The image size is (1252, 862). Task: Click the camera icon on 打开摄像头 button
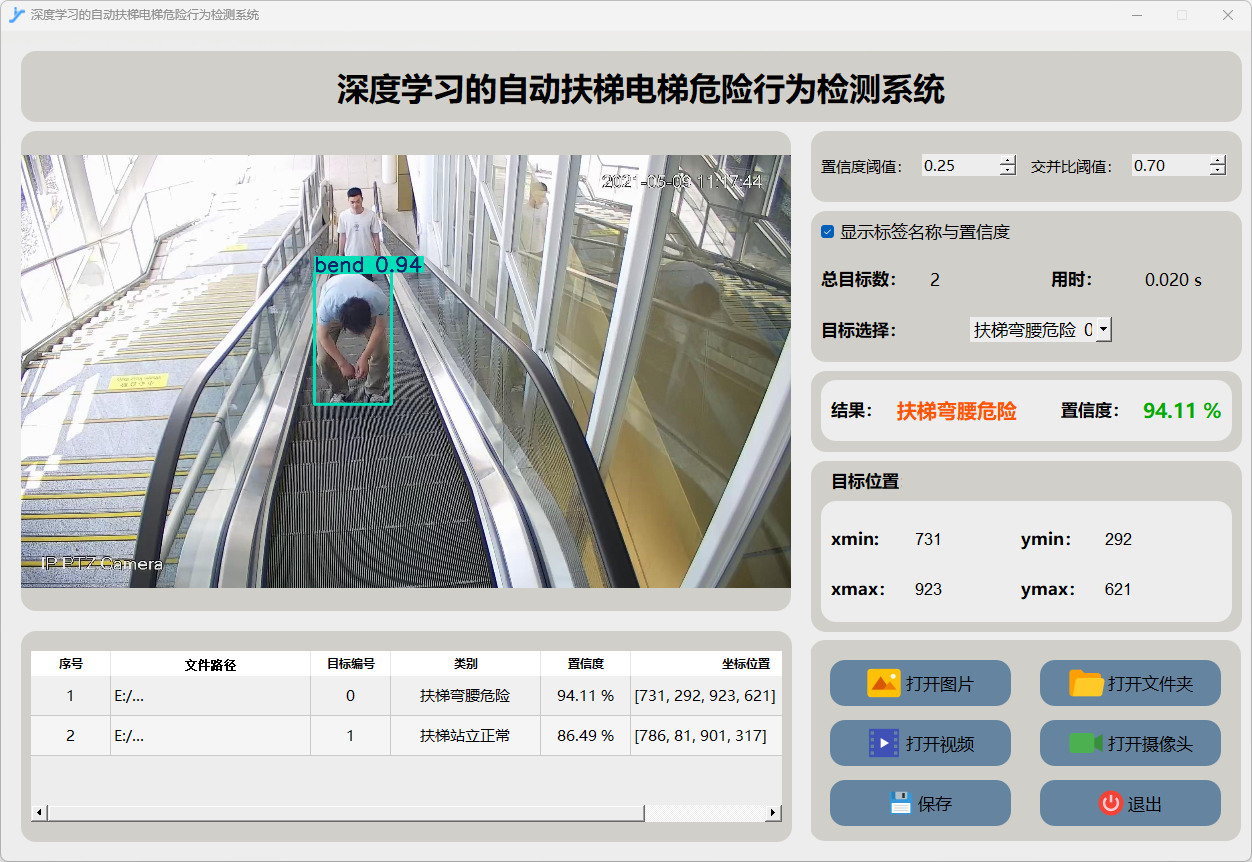pyautogui.click(x=1086, y=744)
